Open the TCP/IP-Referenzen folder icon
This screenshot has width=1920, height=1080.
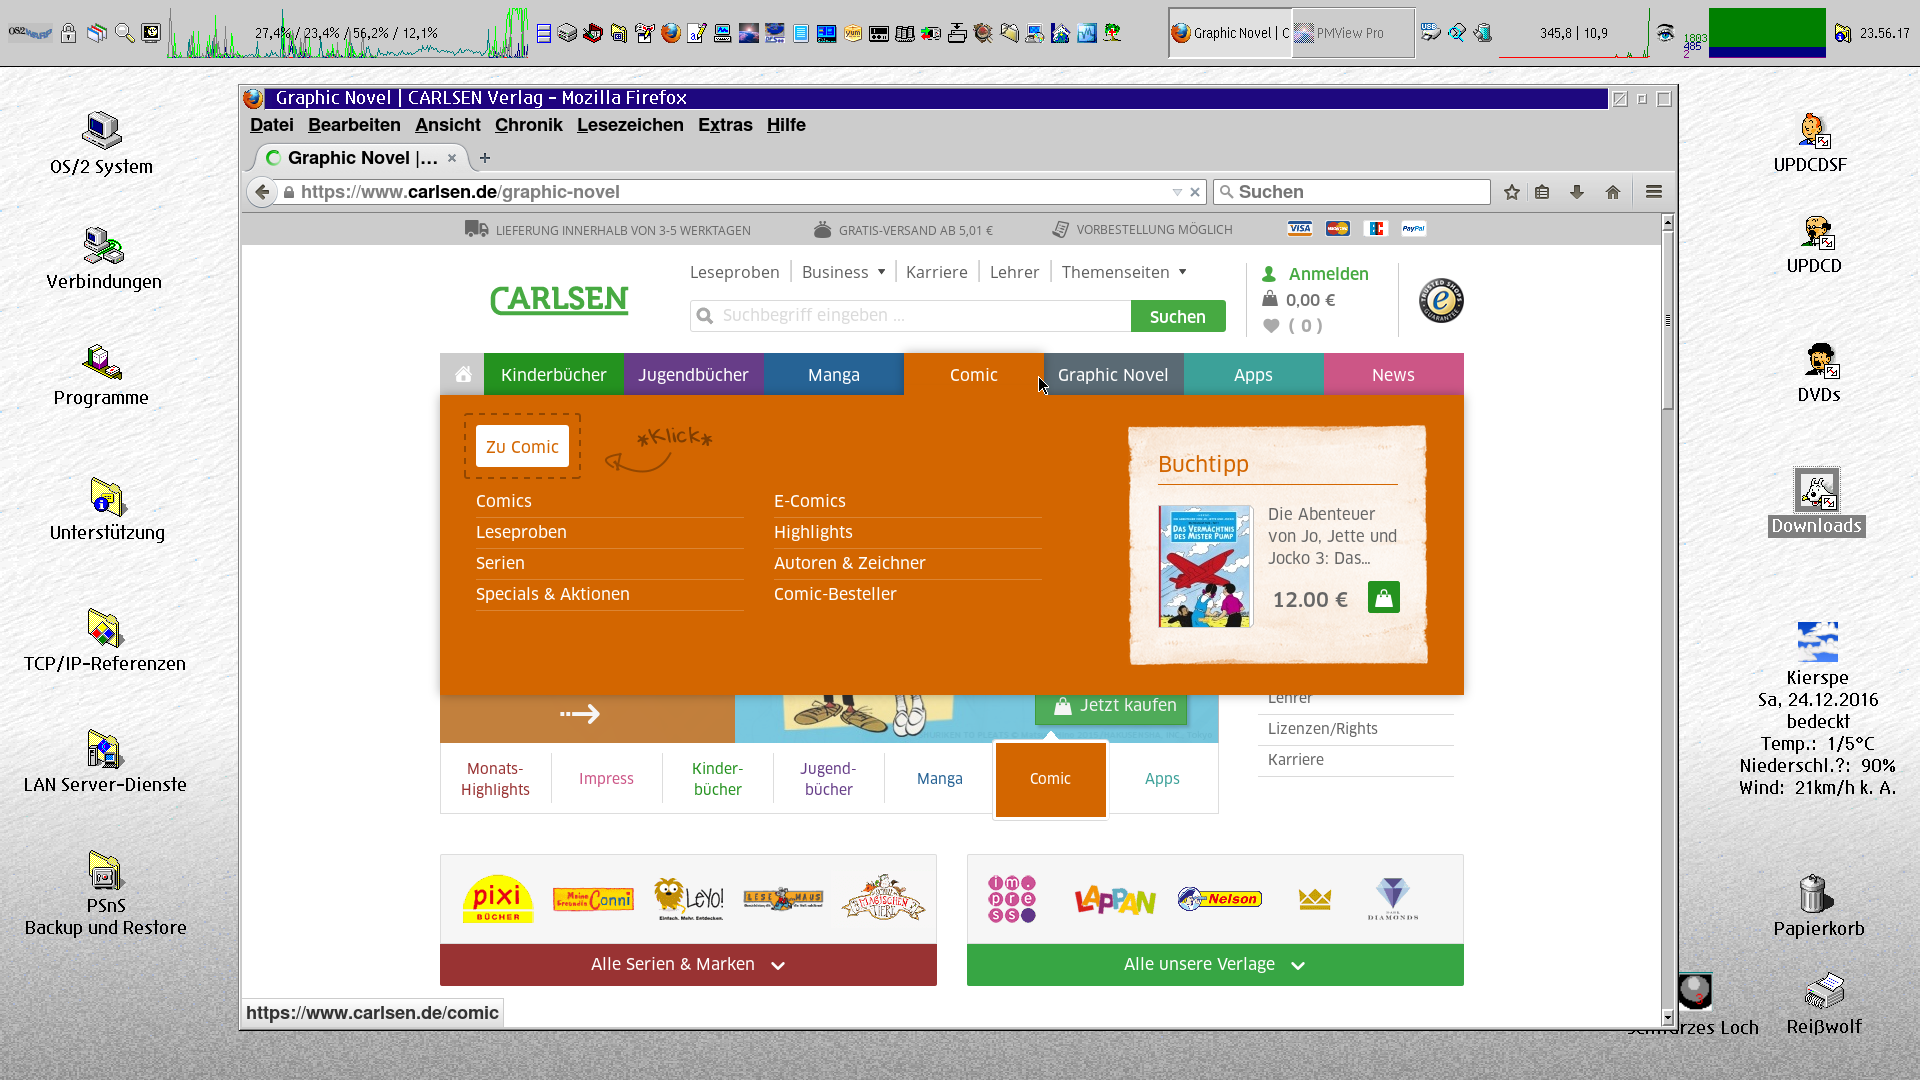point(104,628)
